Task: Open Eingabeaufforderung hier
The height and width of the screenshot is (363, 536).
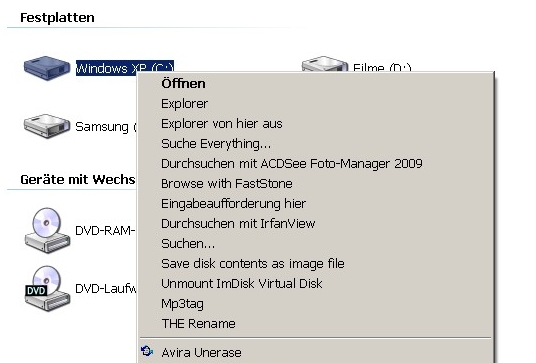Action: click(317, 204)
